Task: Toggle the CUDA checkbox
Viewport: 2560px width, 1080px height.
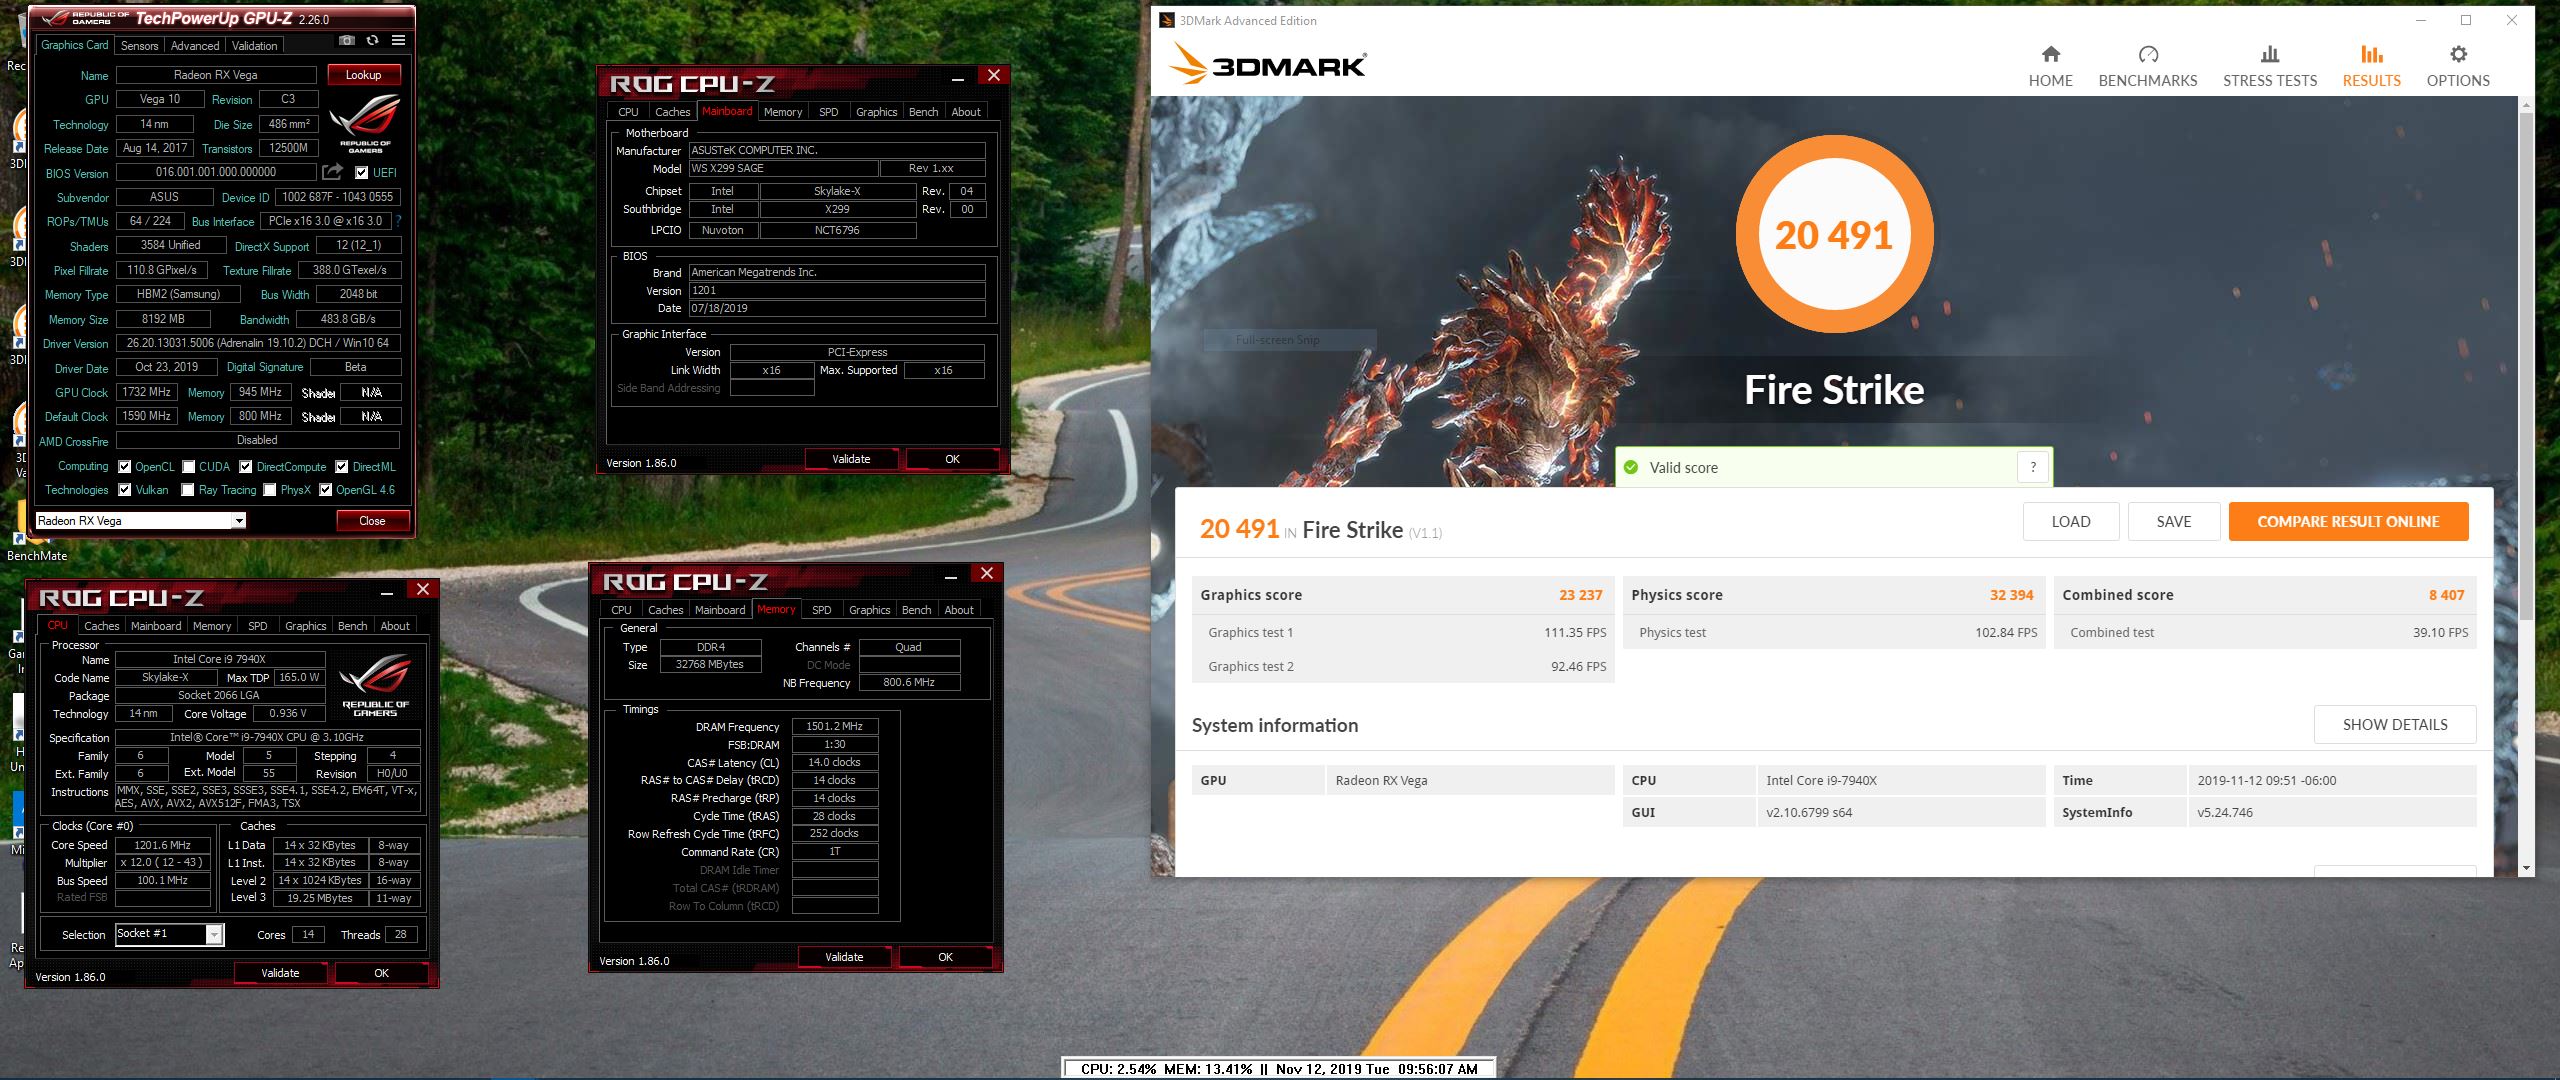Action: pos(188,467)
